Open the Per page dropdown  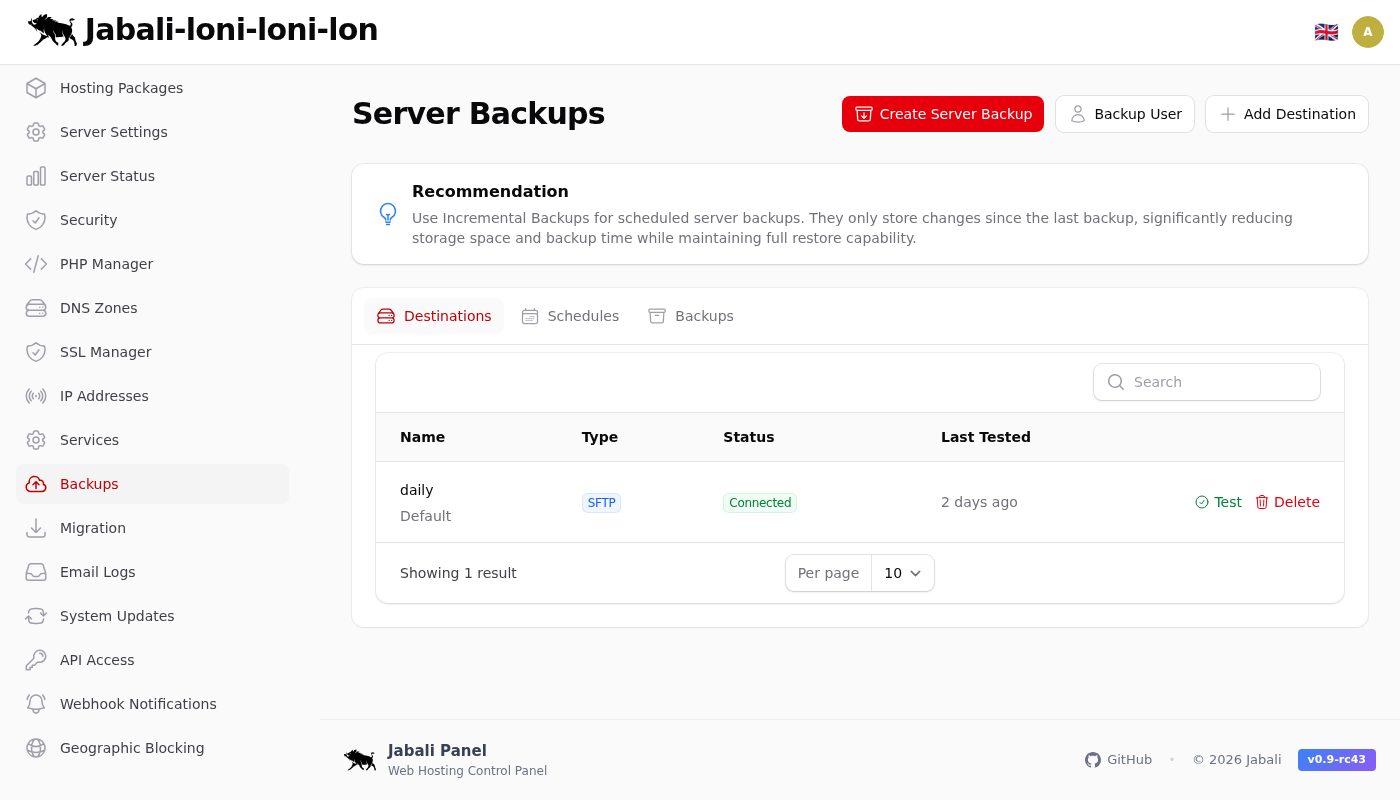tap(902, 573)
